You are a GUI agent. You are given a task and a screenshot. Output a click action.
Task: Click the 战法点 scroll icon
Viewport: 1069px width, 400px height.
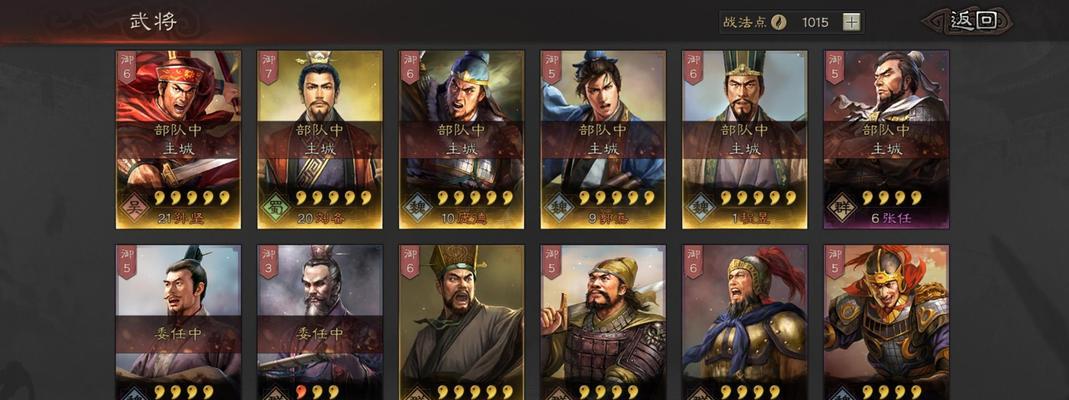779,22
